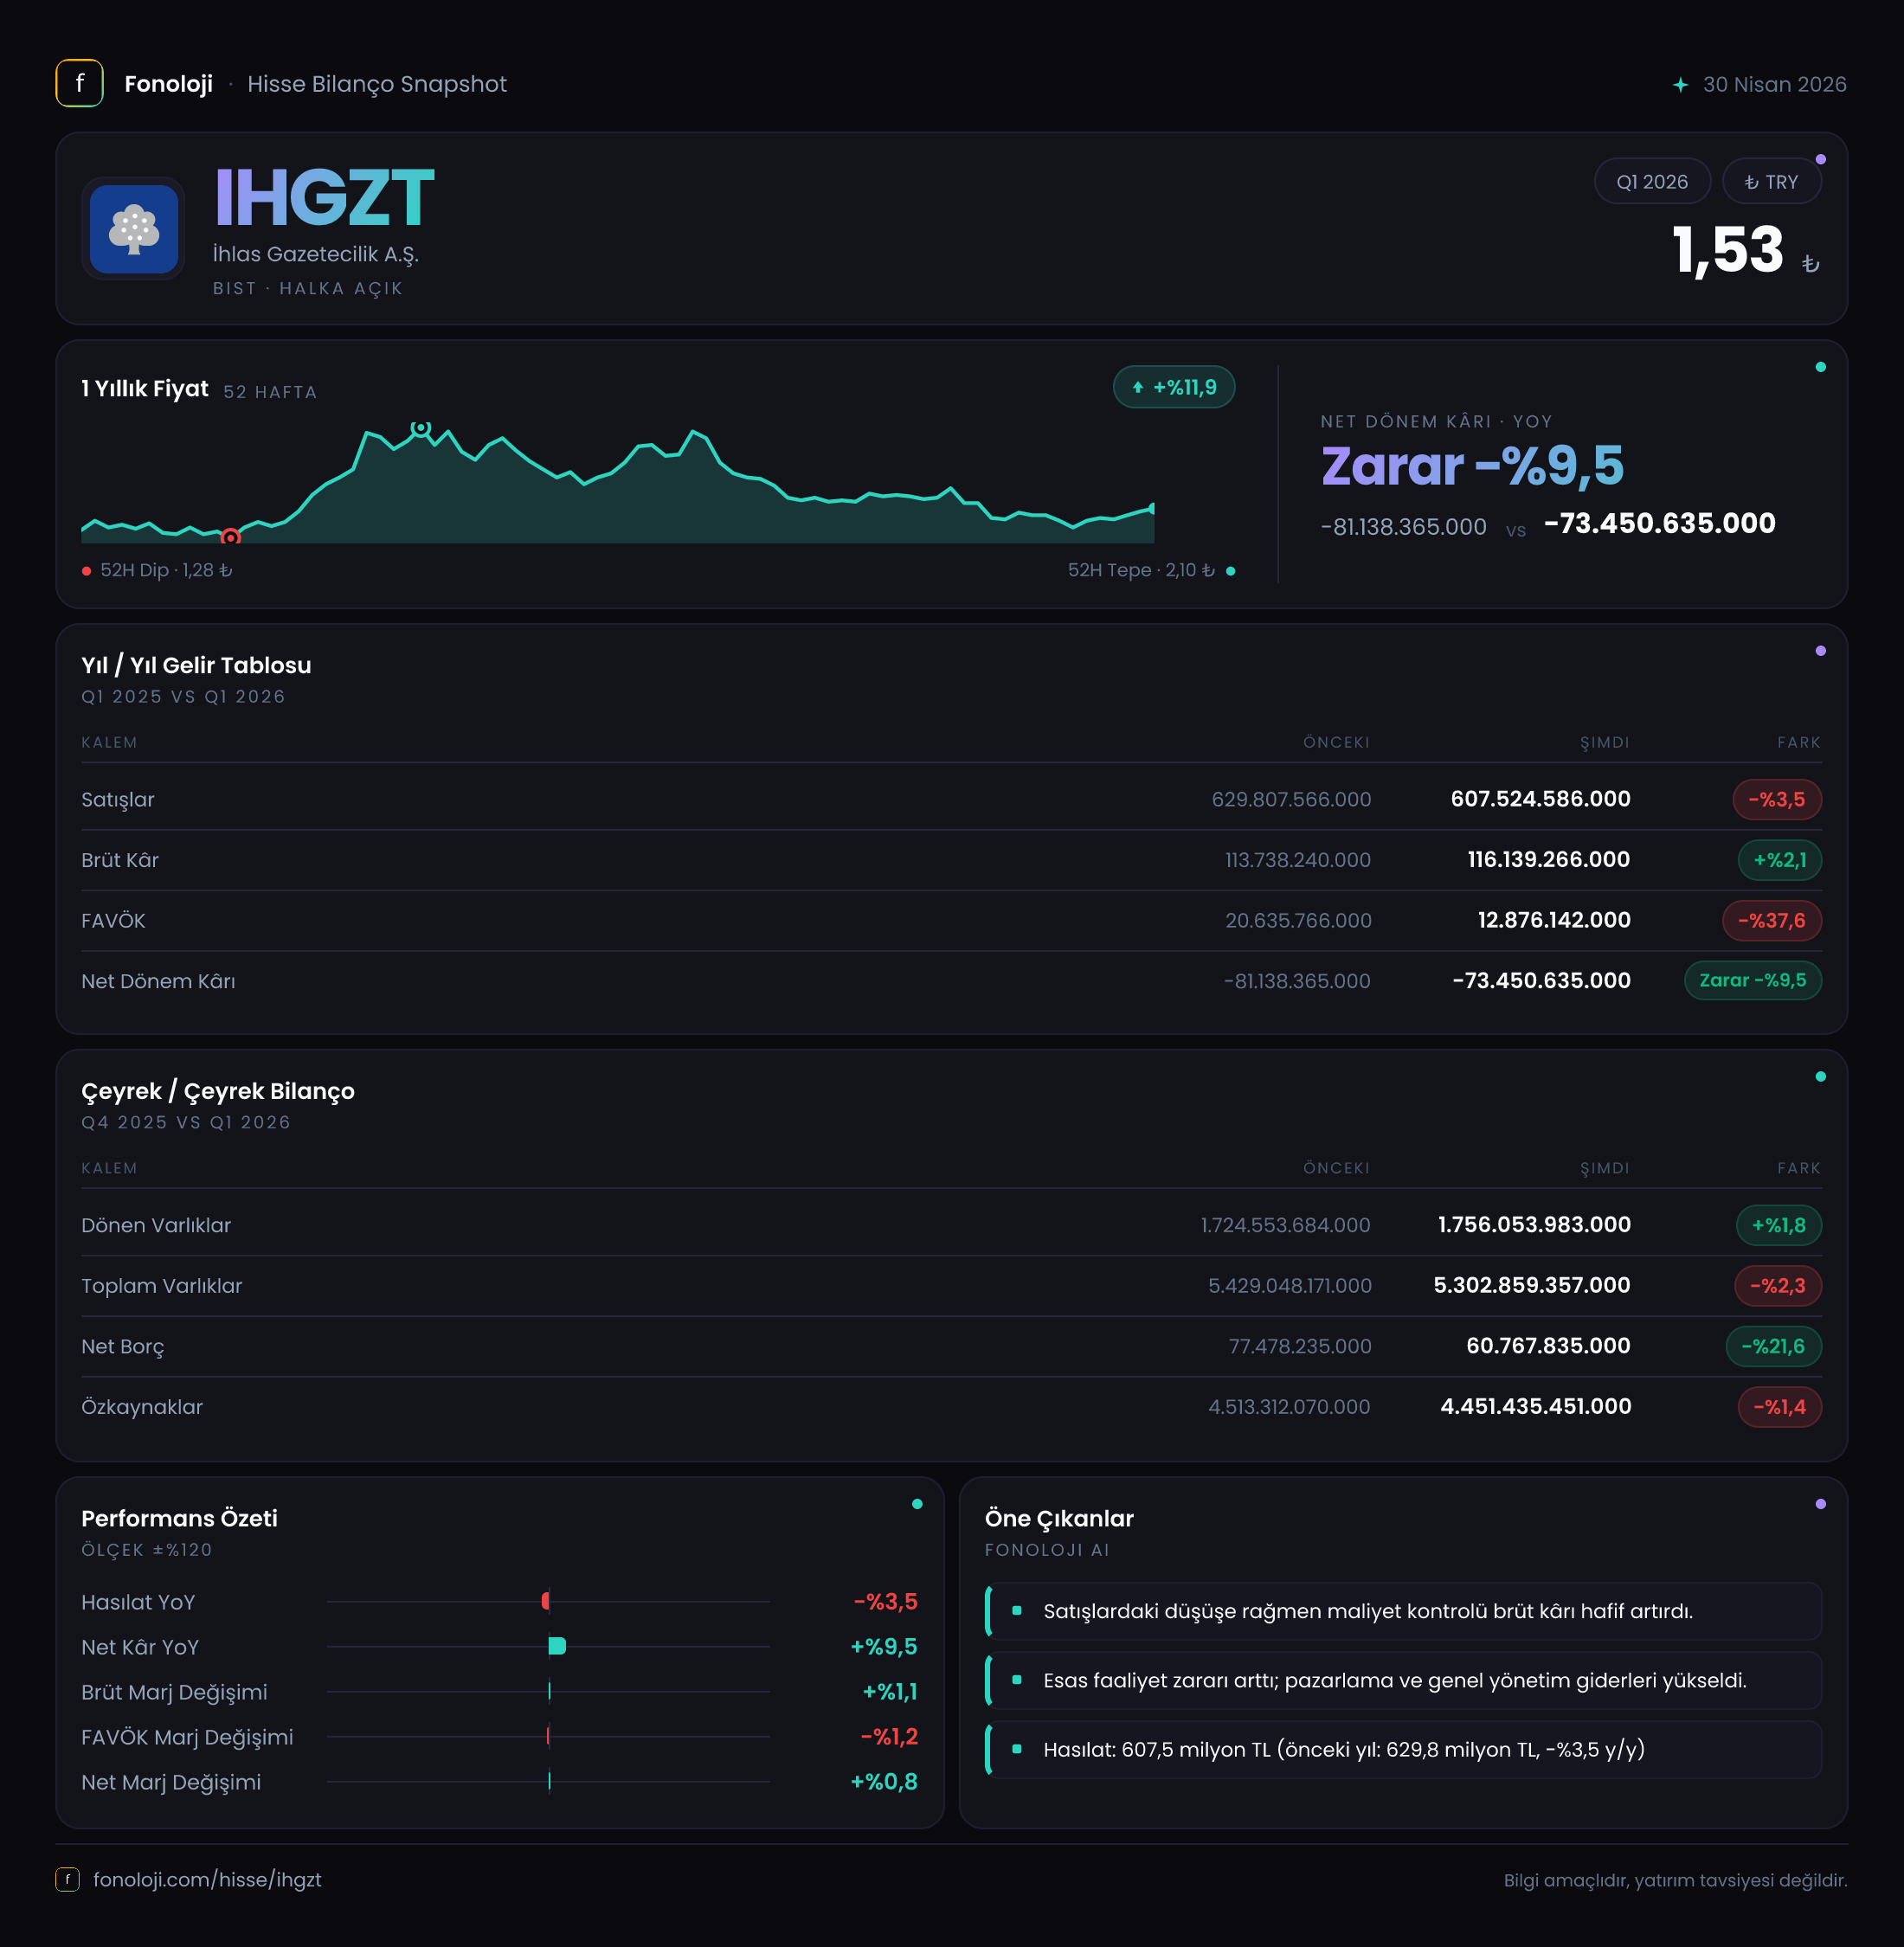Viewport: 1904px width, 1947px height.
Task: Click the İhlas Gazetecilik tree logo
Action: (134, 229)
